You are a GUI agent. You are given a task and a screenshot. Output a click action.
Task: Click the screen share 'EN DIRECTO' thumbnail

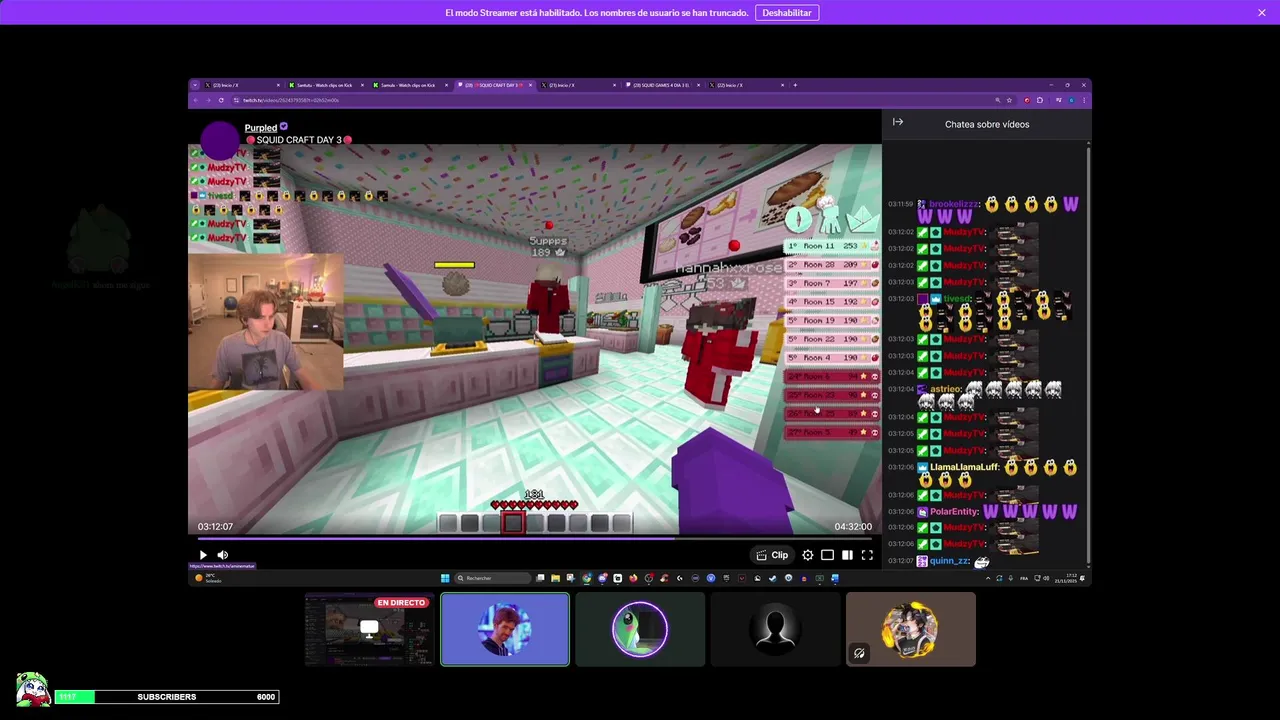[369, 629]
